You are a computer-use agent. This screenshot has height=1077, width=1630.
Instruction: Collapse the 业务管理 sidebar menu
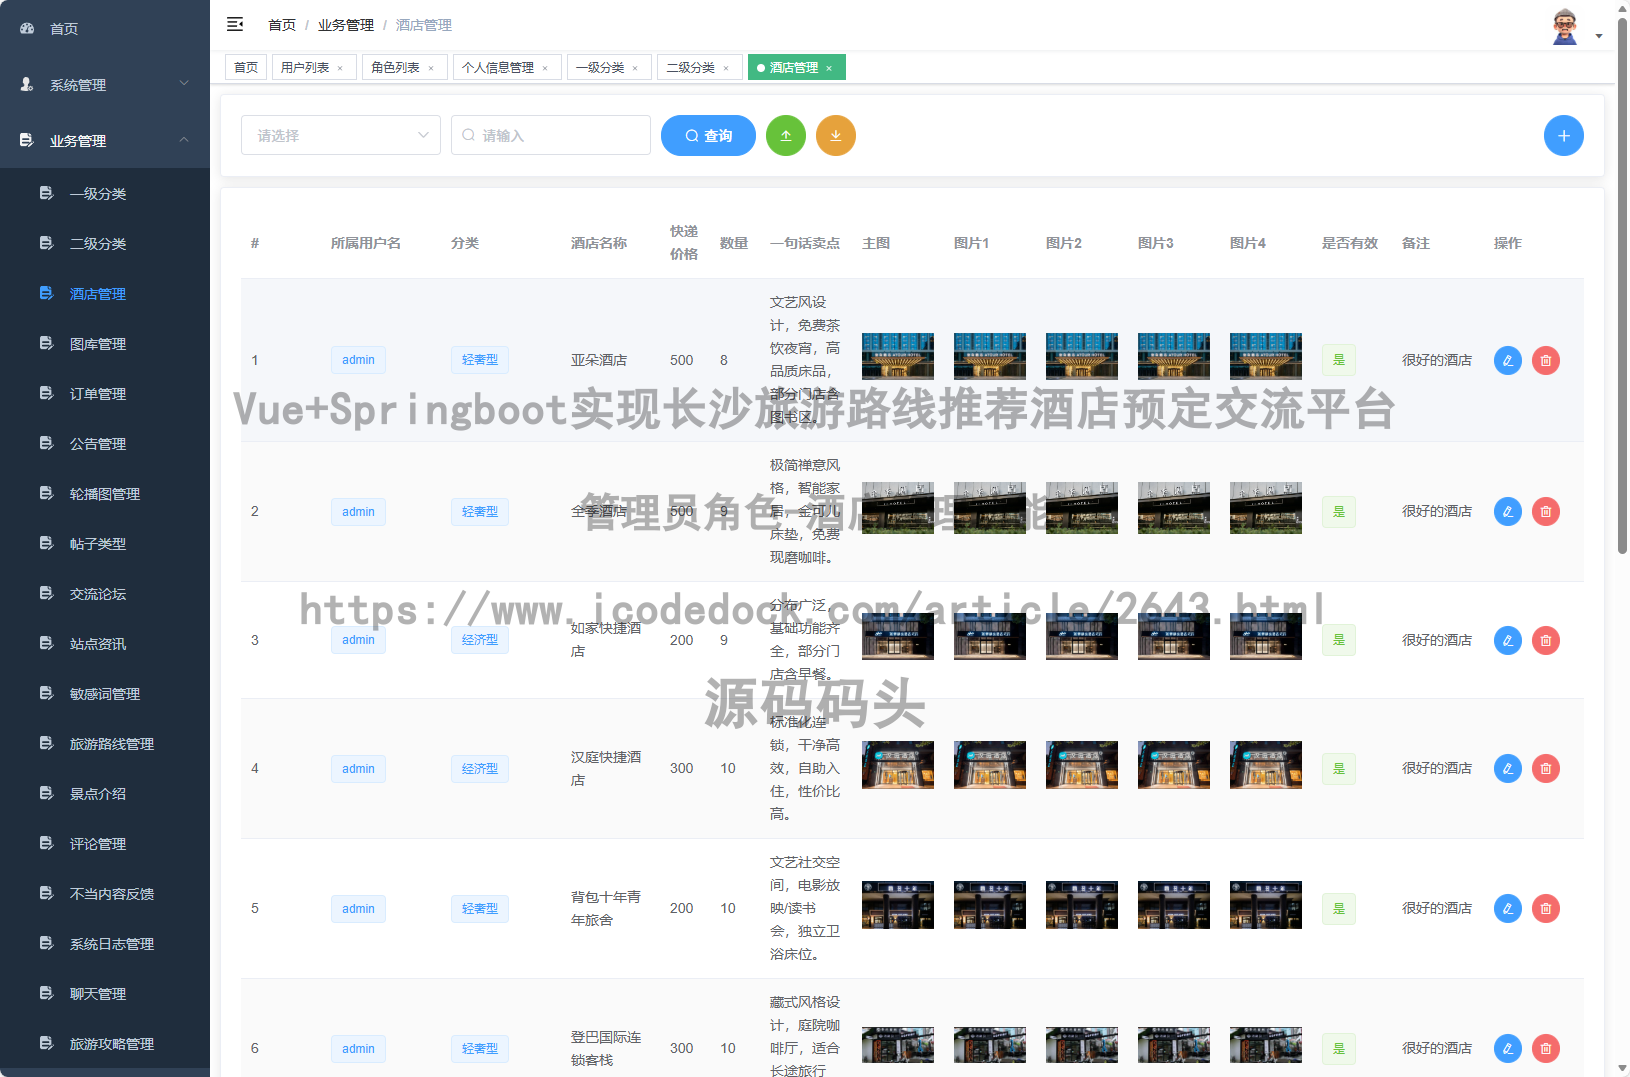[105, 141]
